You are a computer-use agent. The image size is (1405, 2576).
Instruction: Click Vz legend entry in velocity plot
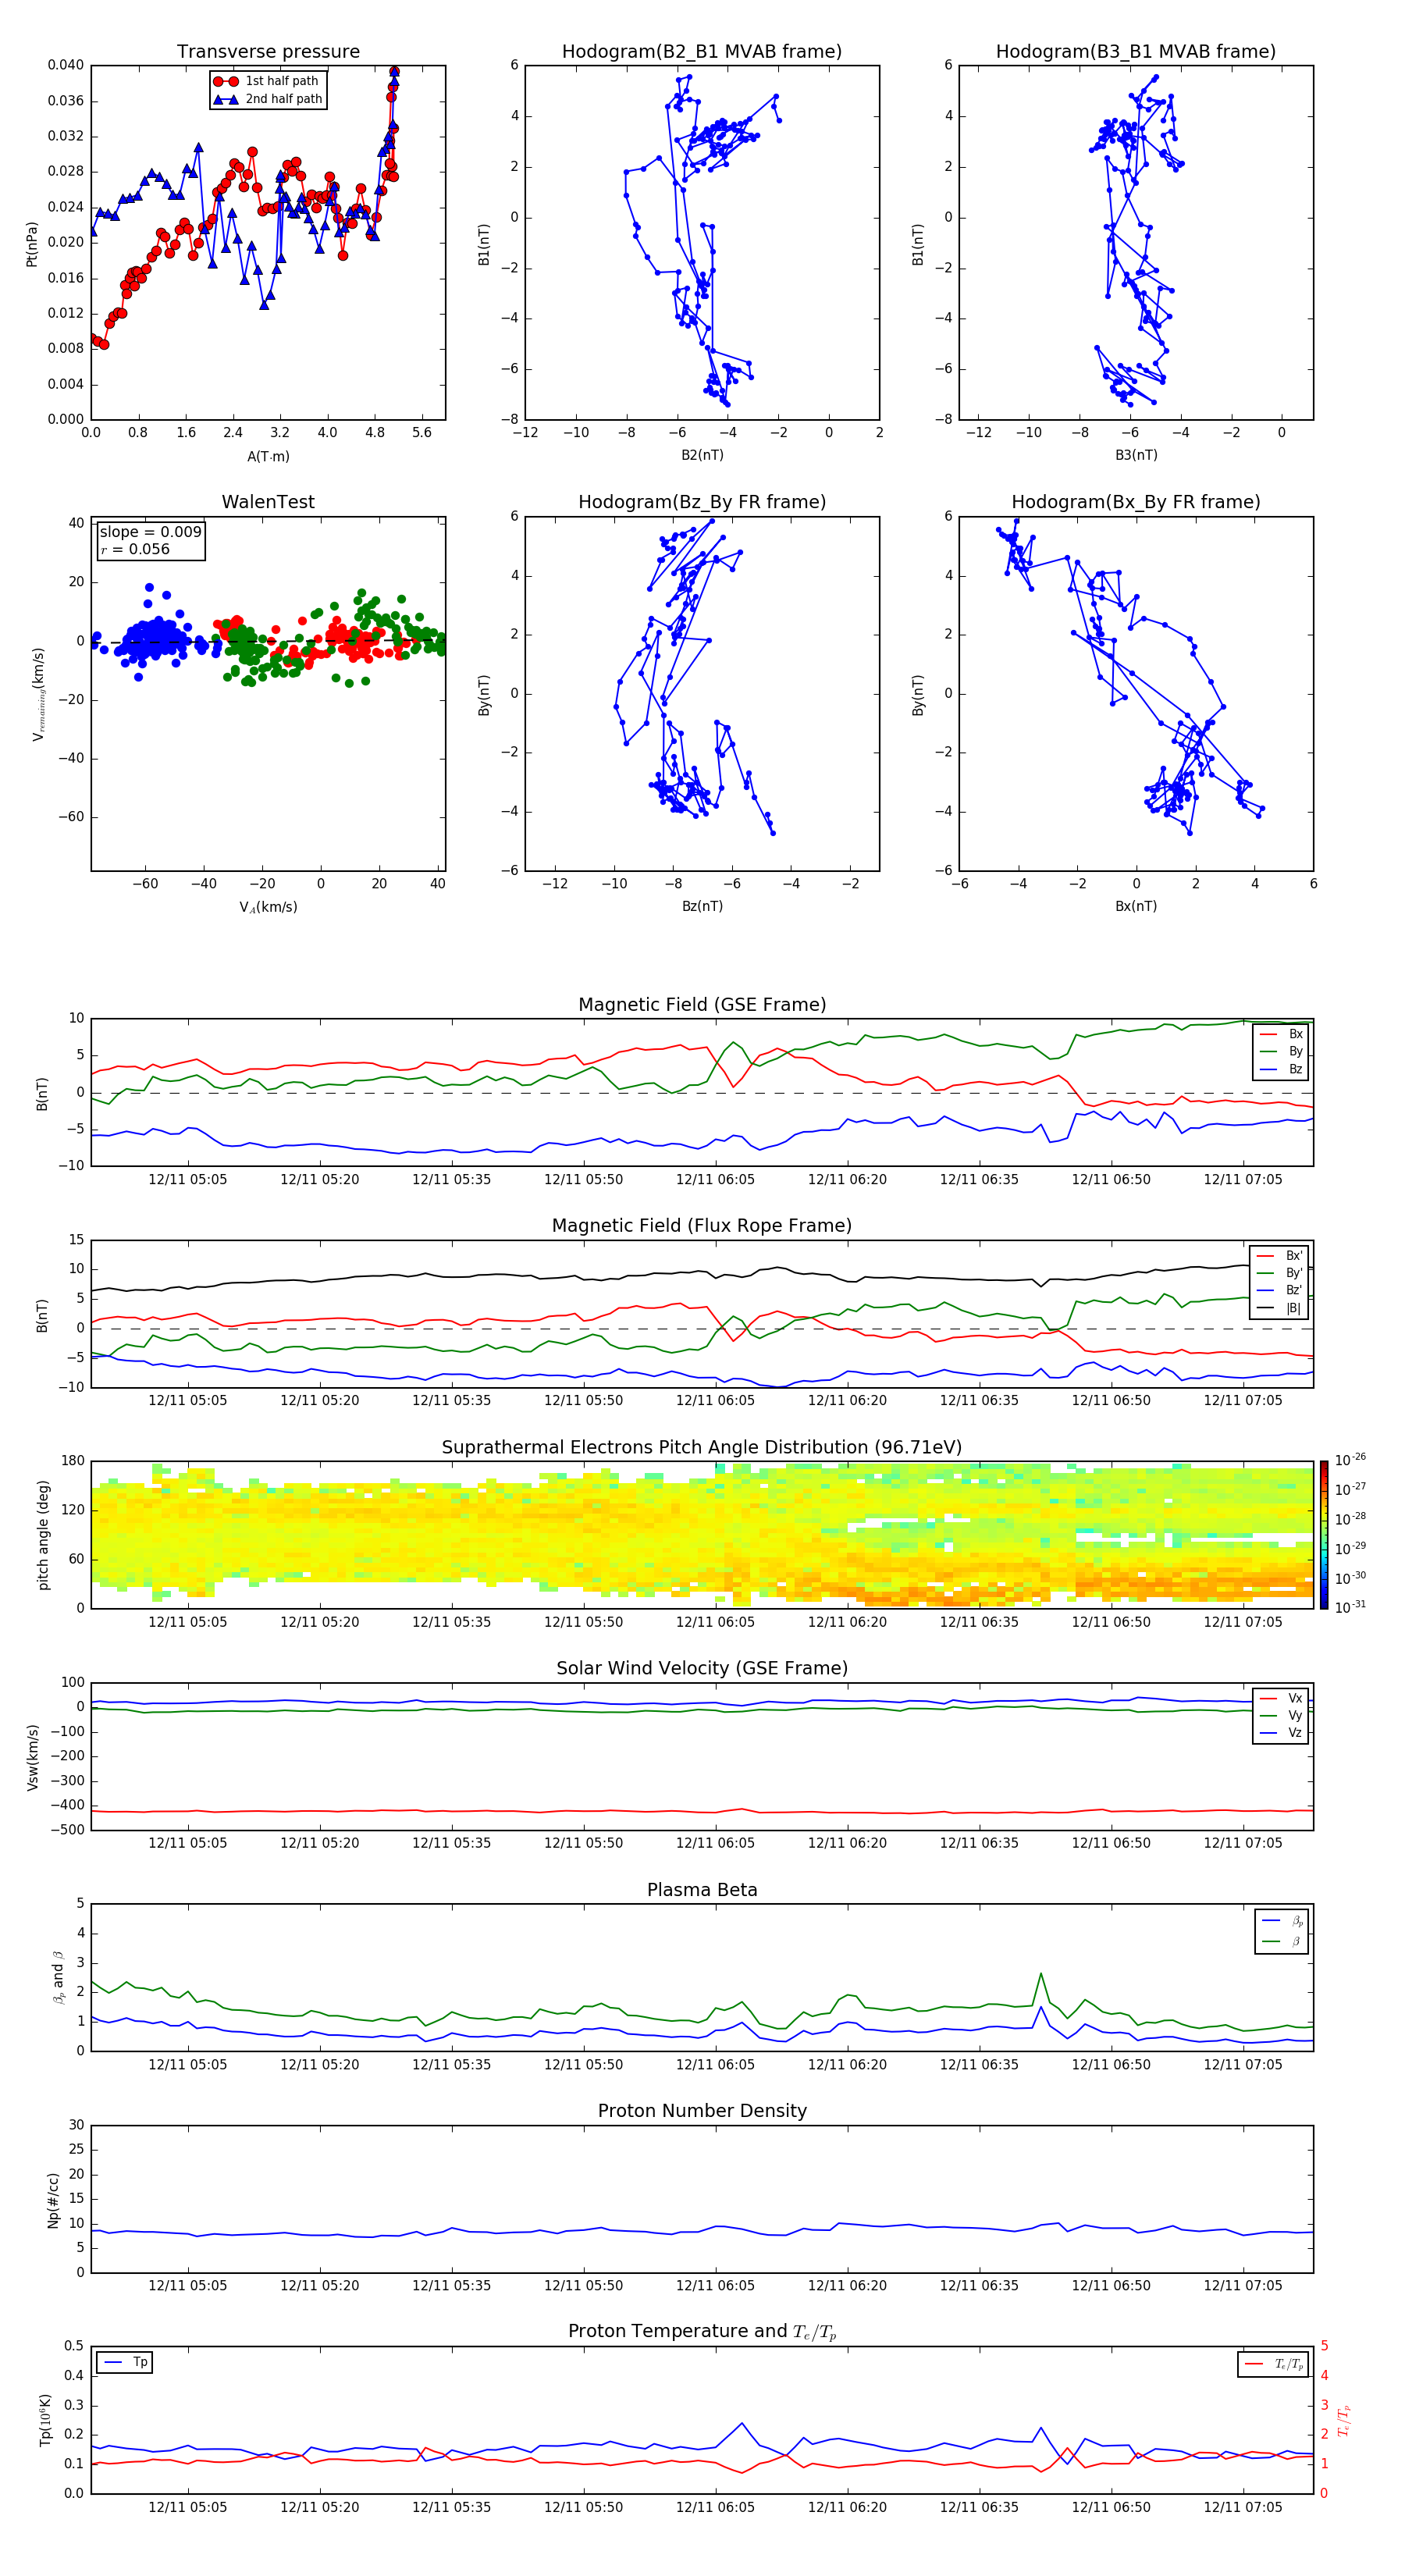click(1281, 1733)
